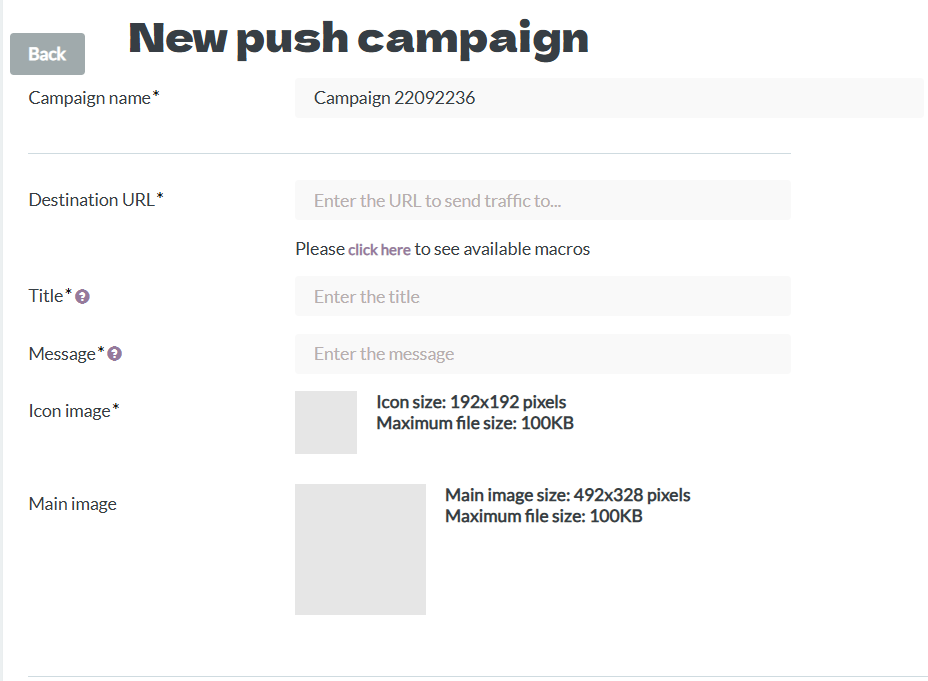Viewport: 928px width, 681px height.
Task: Focus the Campaign name input field
Action: coord(609,98)
